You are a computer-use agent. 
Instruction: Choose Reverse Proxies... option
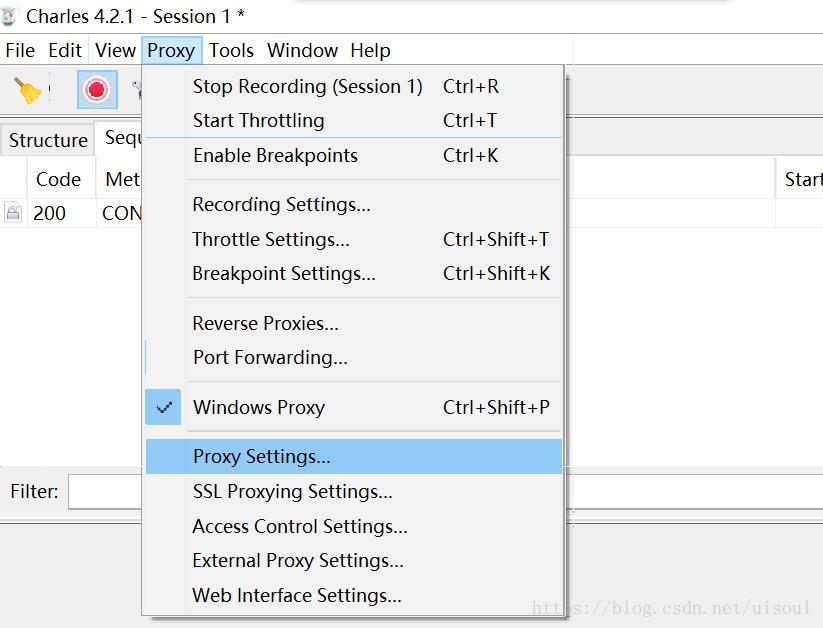pos(353,323)
